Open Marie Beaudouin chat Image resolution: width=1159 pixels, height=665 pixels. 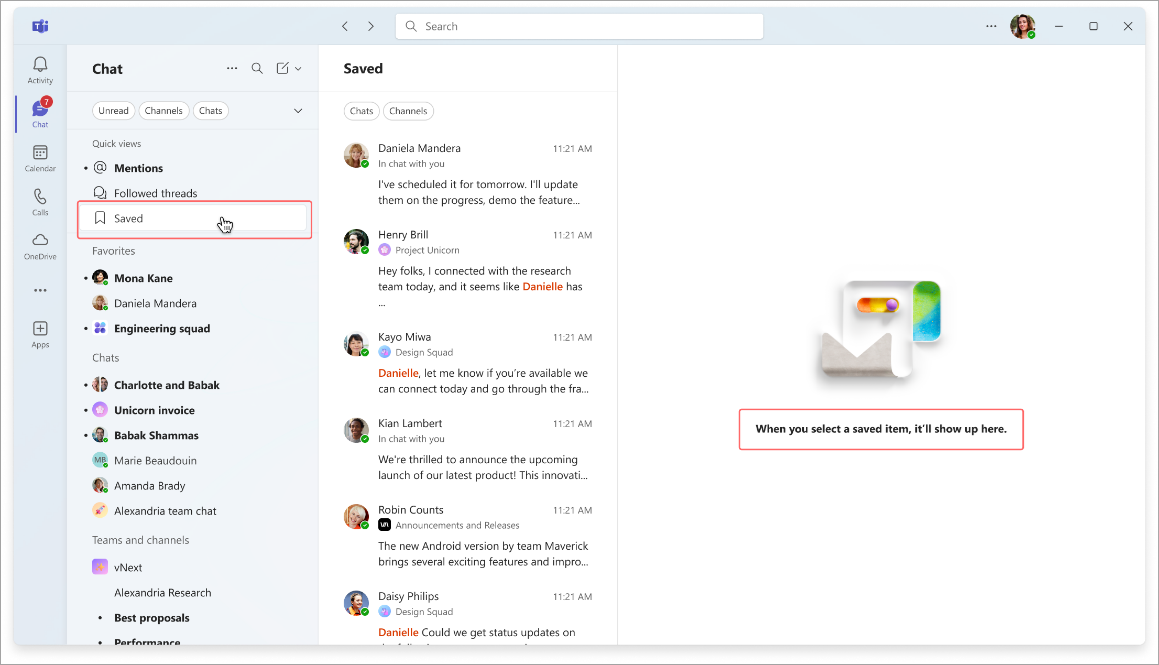(x=194, y=460)
